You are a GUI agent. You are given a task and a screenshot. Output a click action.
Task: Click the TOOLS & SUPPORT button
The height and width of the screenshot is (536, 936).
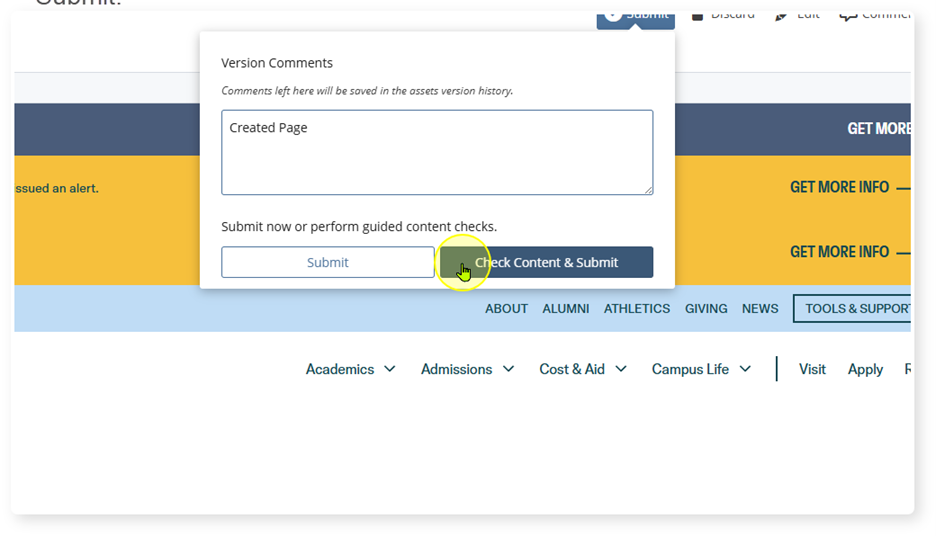[x=853, y=308]
